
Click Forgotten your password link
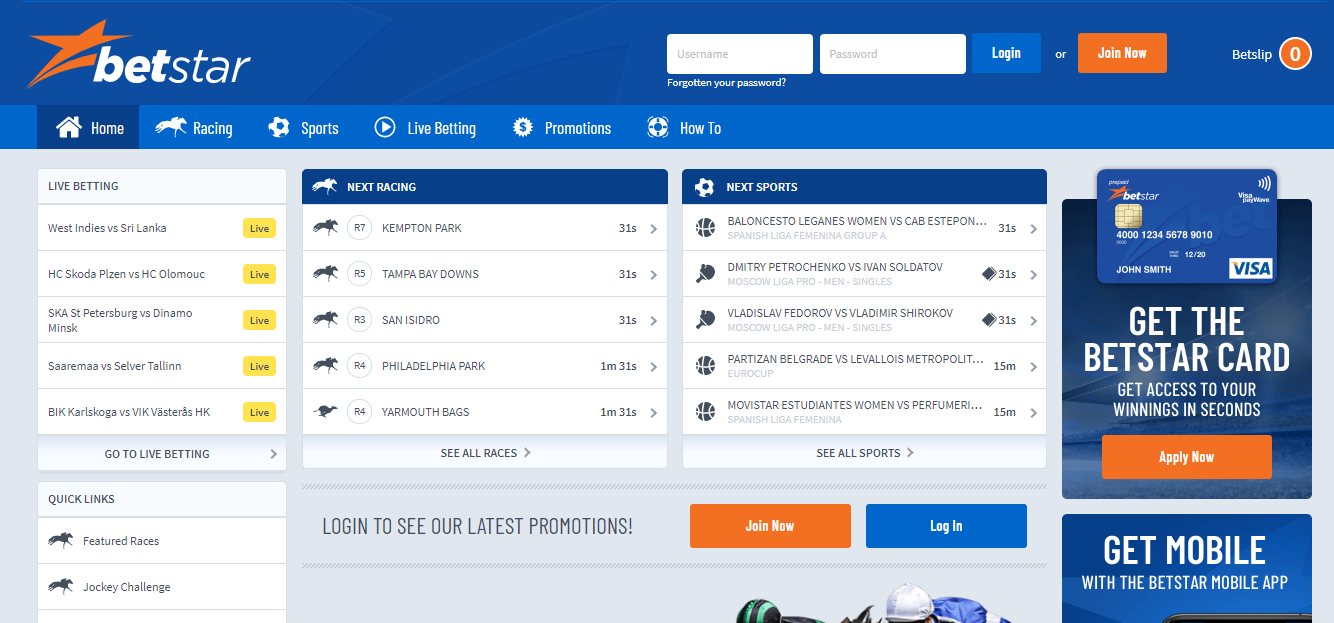click(726, 83)
